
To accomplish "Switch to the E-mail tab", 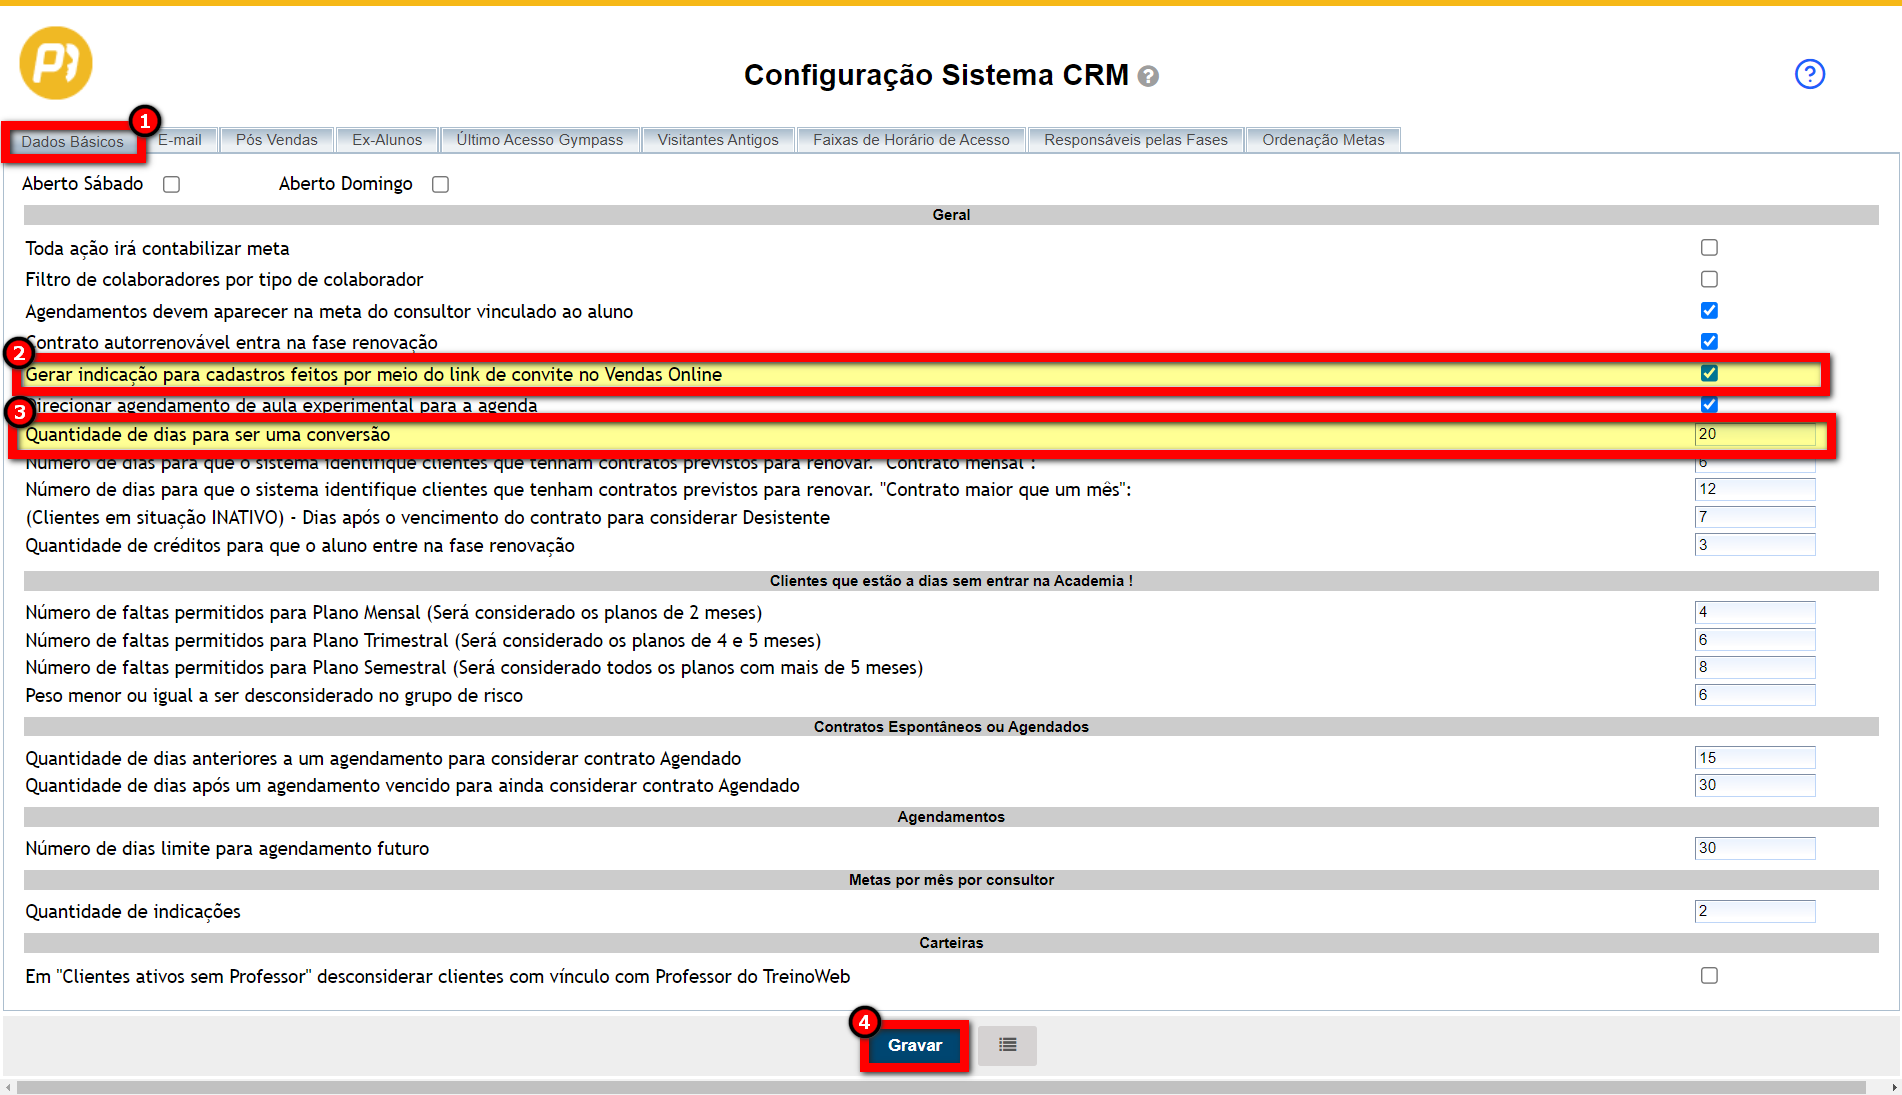I will point(181,140).
